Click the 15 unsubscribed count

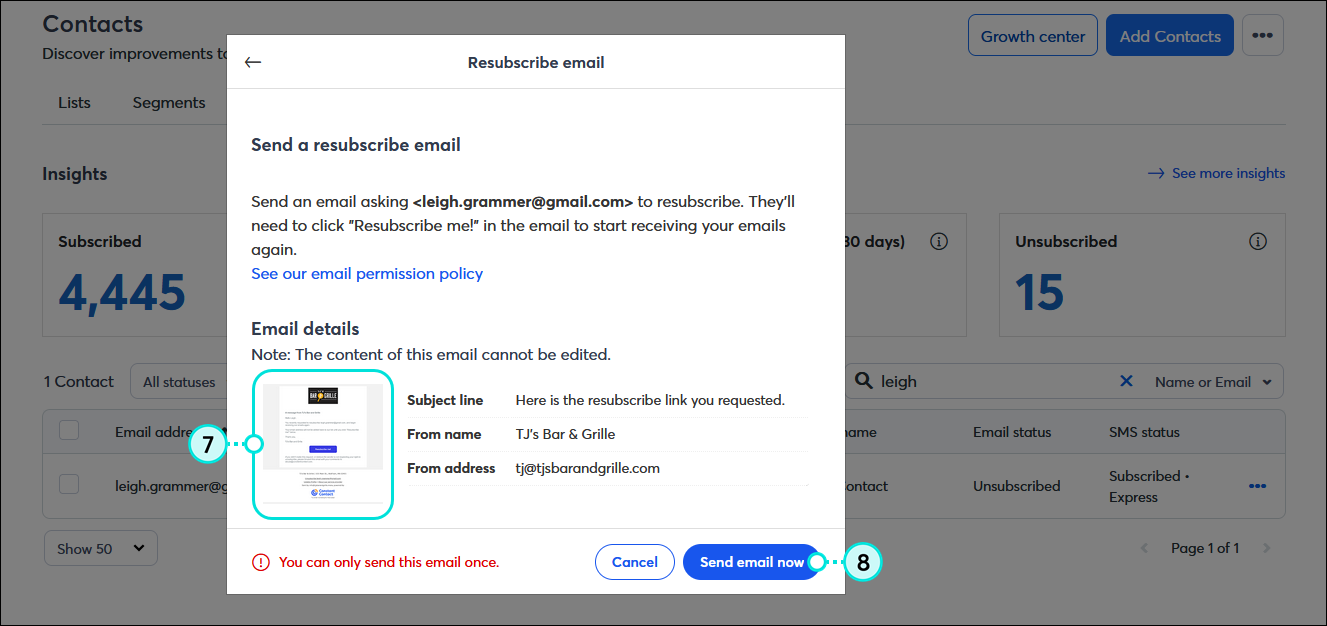(x=1040, y=292)
